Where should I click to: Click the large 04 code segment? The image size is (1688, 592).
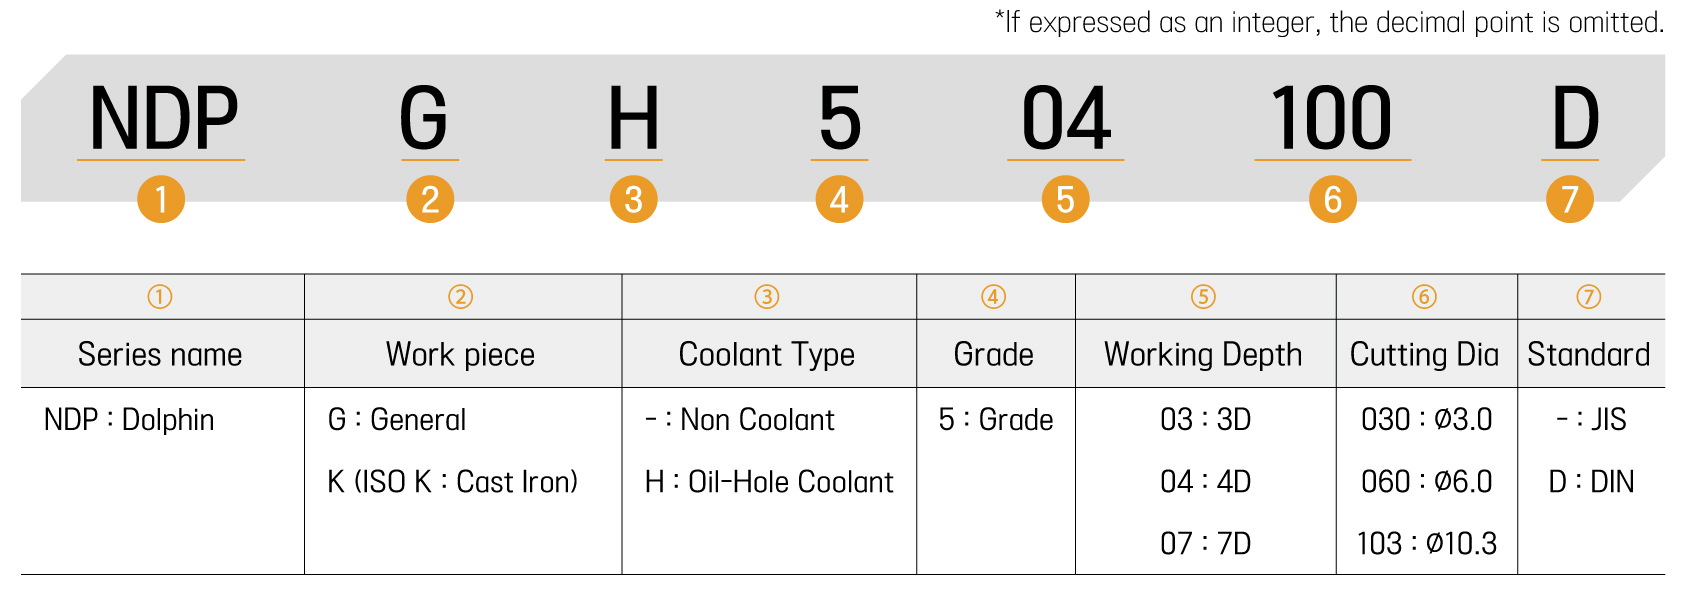click(1066, 119)
